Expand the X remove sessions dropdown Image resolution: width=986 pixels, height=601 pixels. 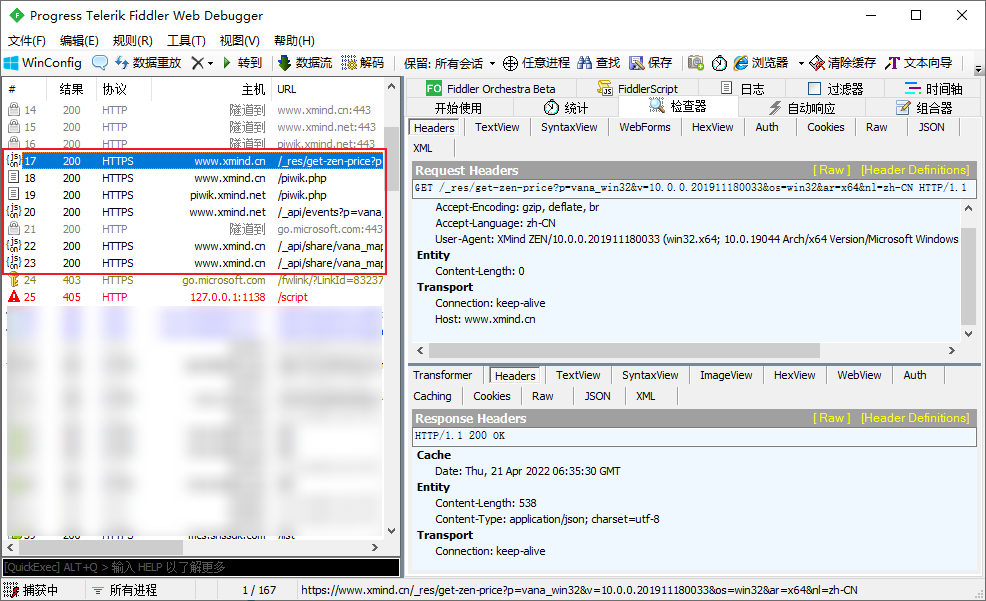(x=202, y=62)
